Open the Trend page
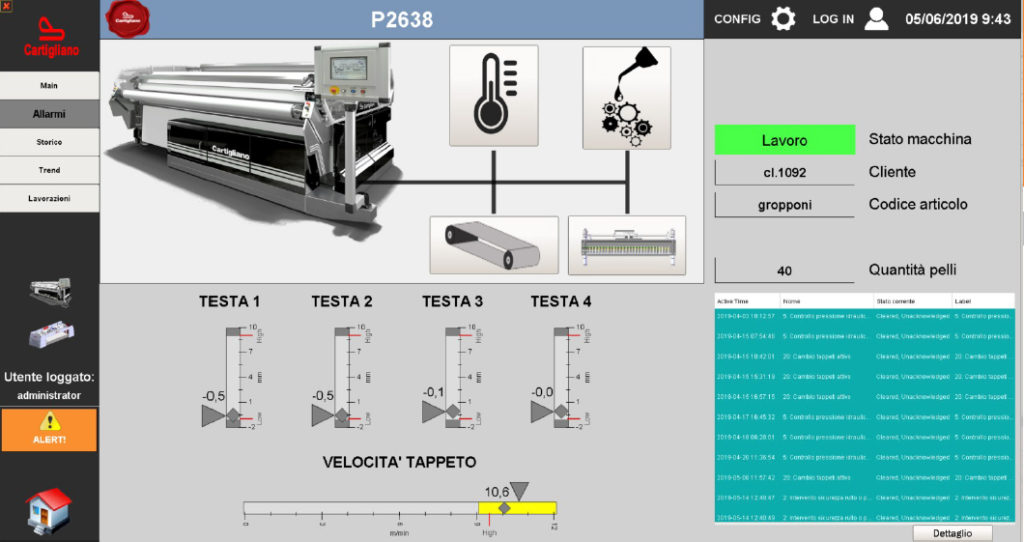1024x542 pixels. pos(49,170)
